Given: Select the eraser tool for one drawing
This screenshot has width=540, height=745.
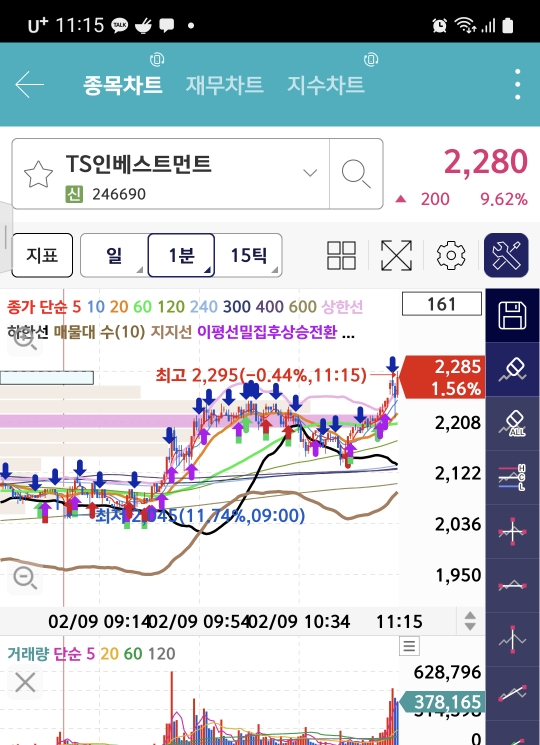Looking at the screenshot, I should (x=512, y=370).
